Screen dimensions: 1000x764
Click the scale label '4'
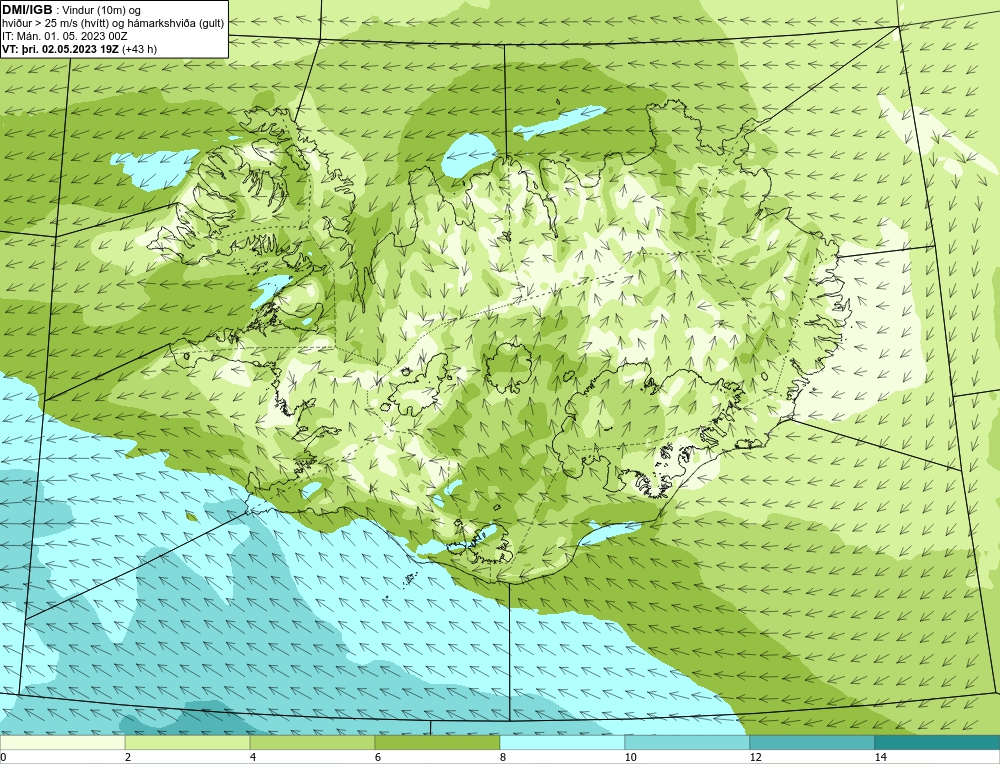click(x=253, y=757)
